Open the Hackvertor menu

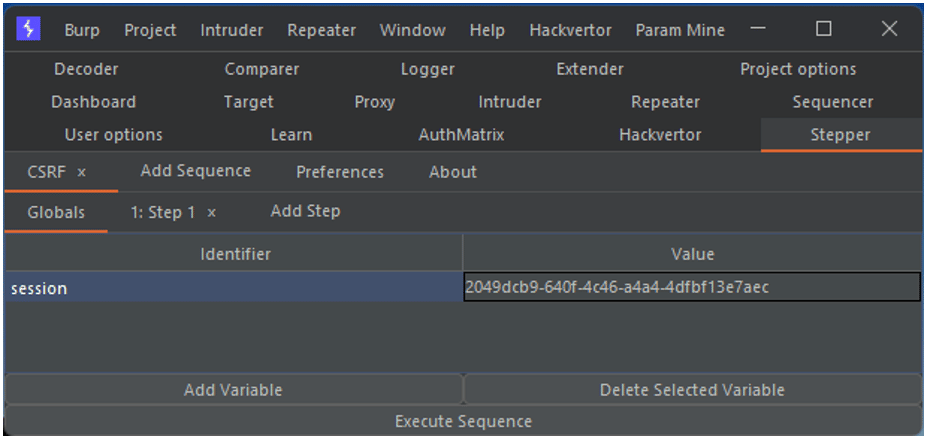pos(570,30)
